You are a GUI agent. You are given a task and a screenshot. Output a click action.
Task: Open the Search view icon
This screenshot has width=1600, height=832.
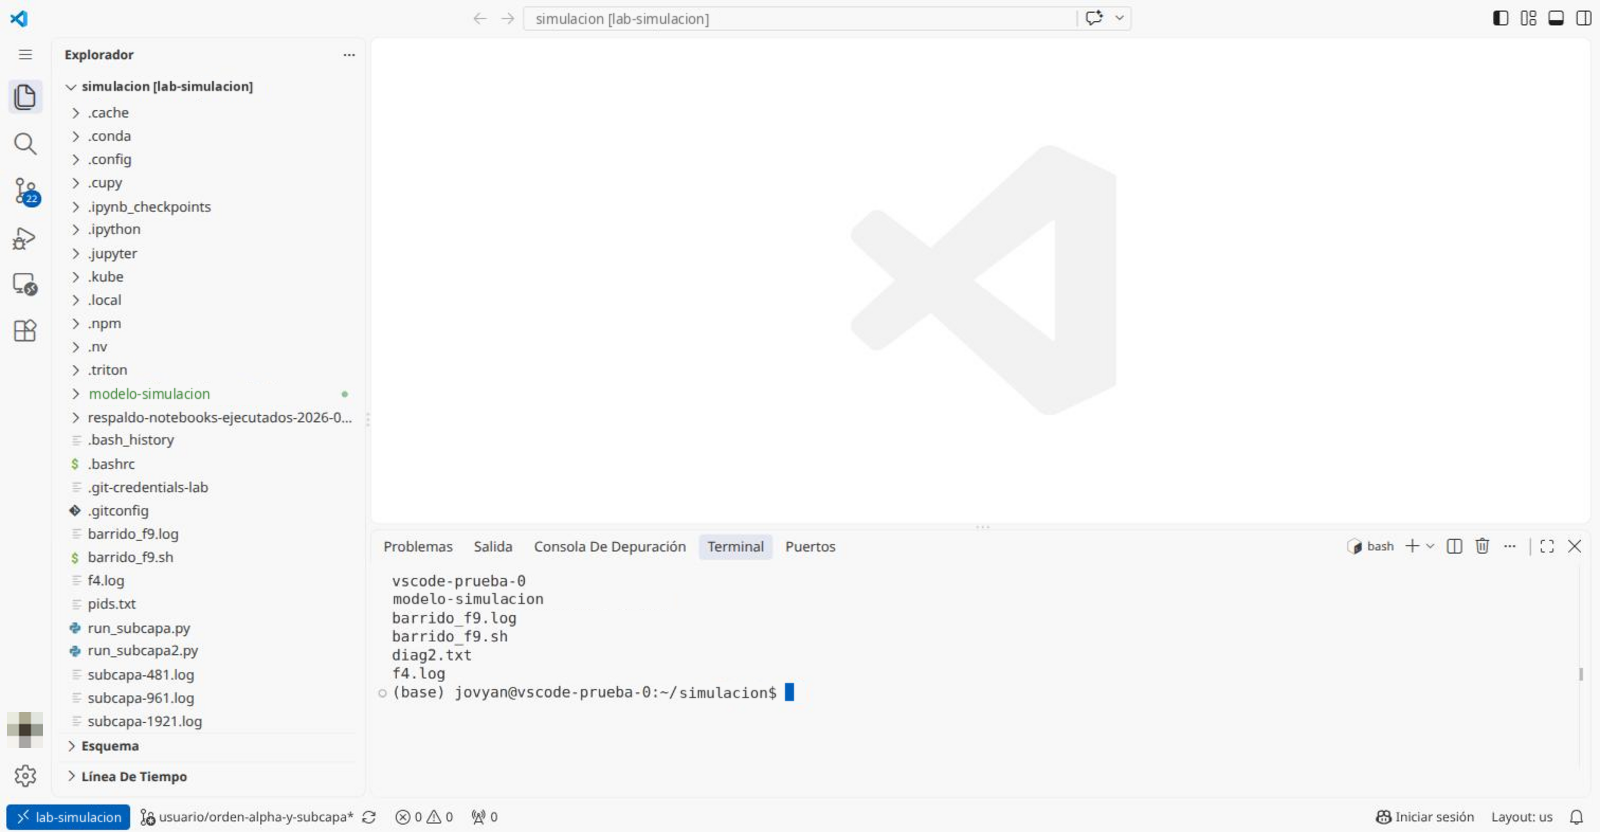point(25,144)
